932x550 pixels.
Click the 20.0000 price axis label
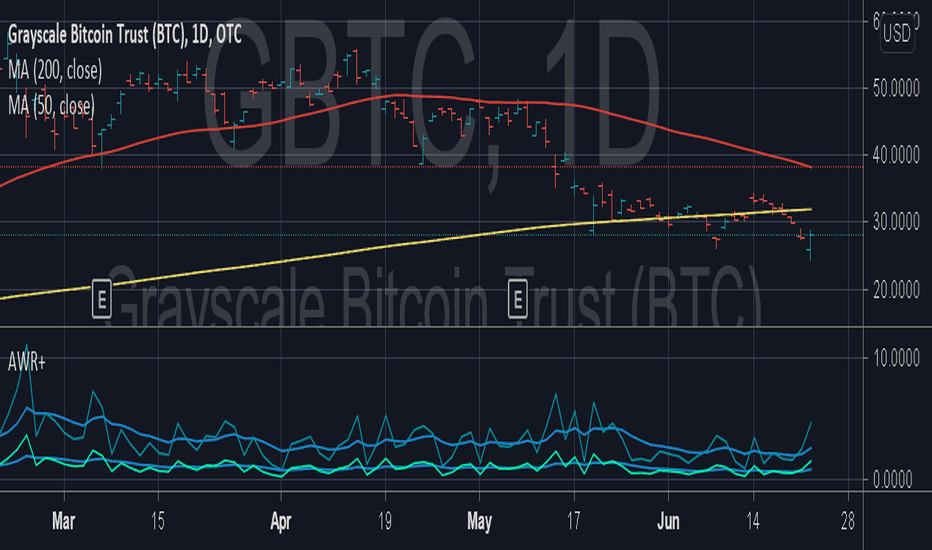[x=896, y=290]
